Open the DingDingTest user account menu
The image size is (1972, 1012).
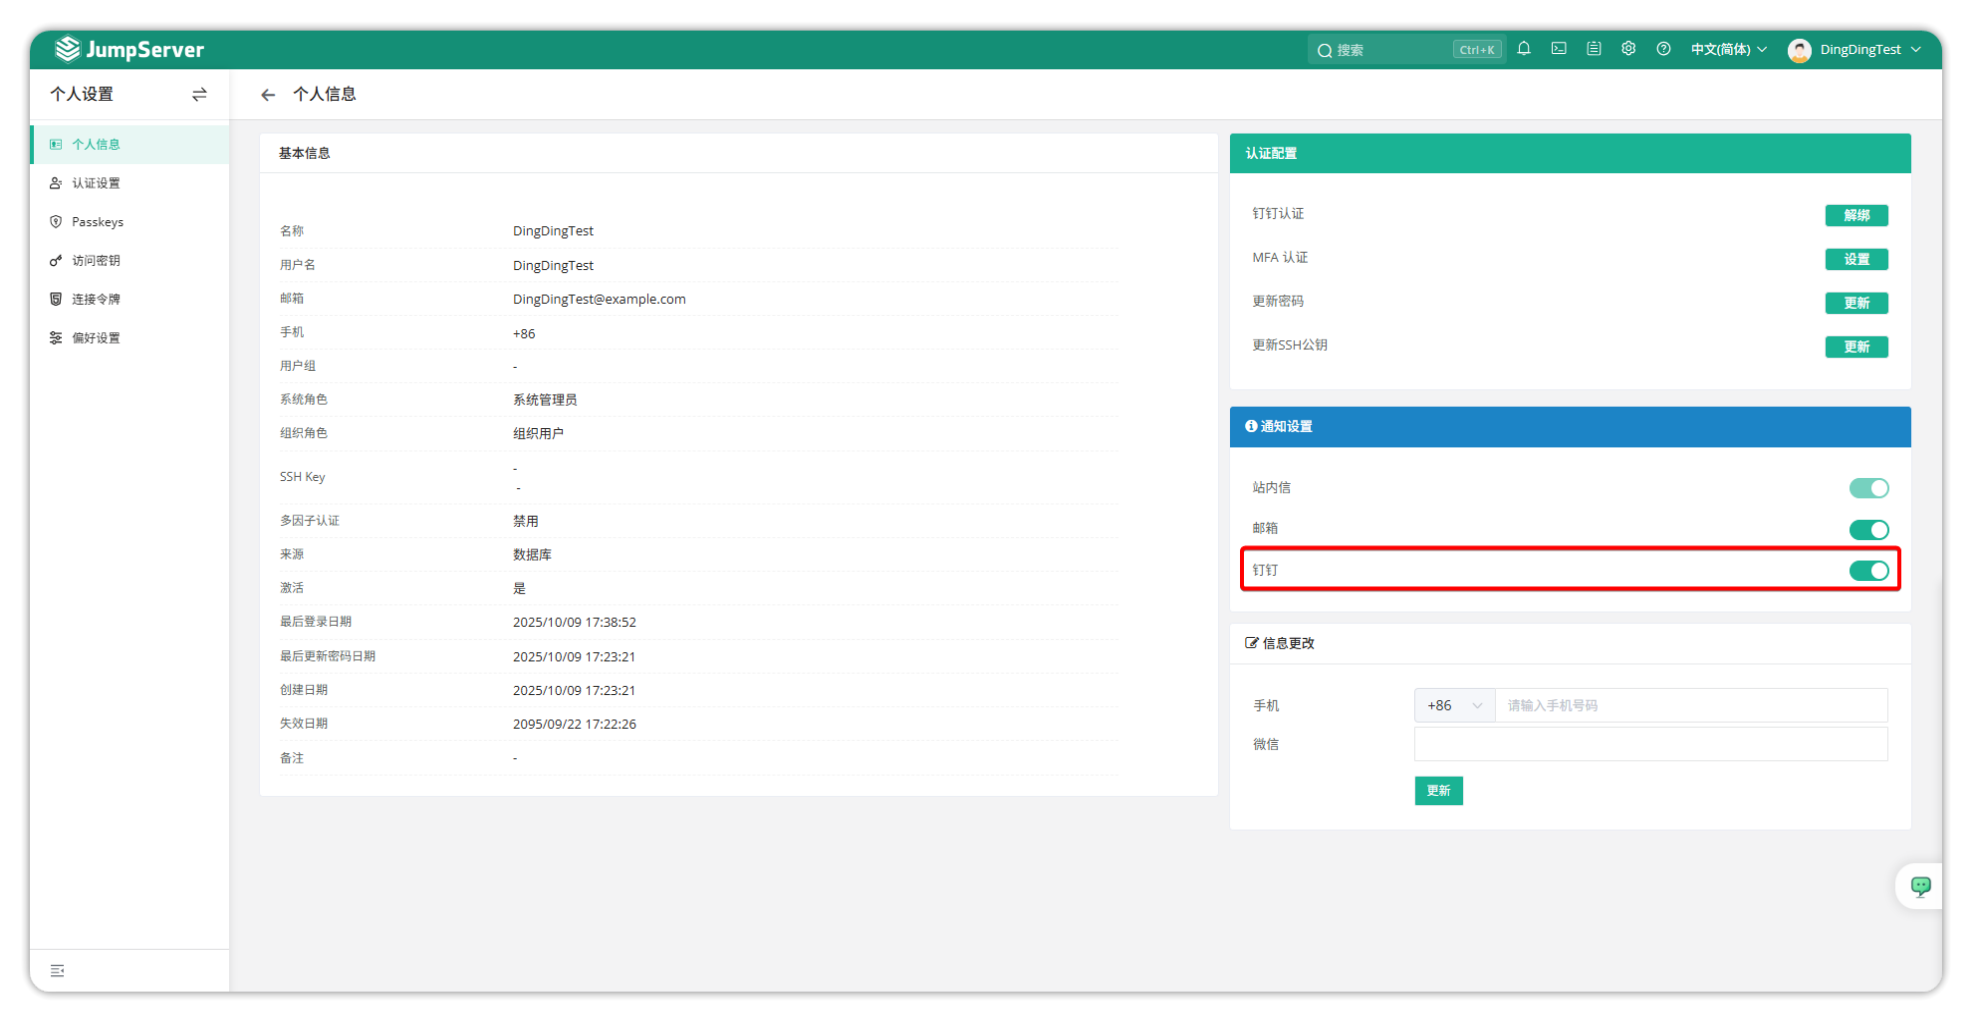pyautogui.click(x=1856, y=49)
